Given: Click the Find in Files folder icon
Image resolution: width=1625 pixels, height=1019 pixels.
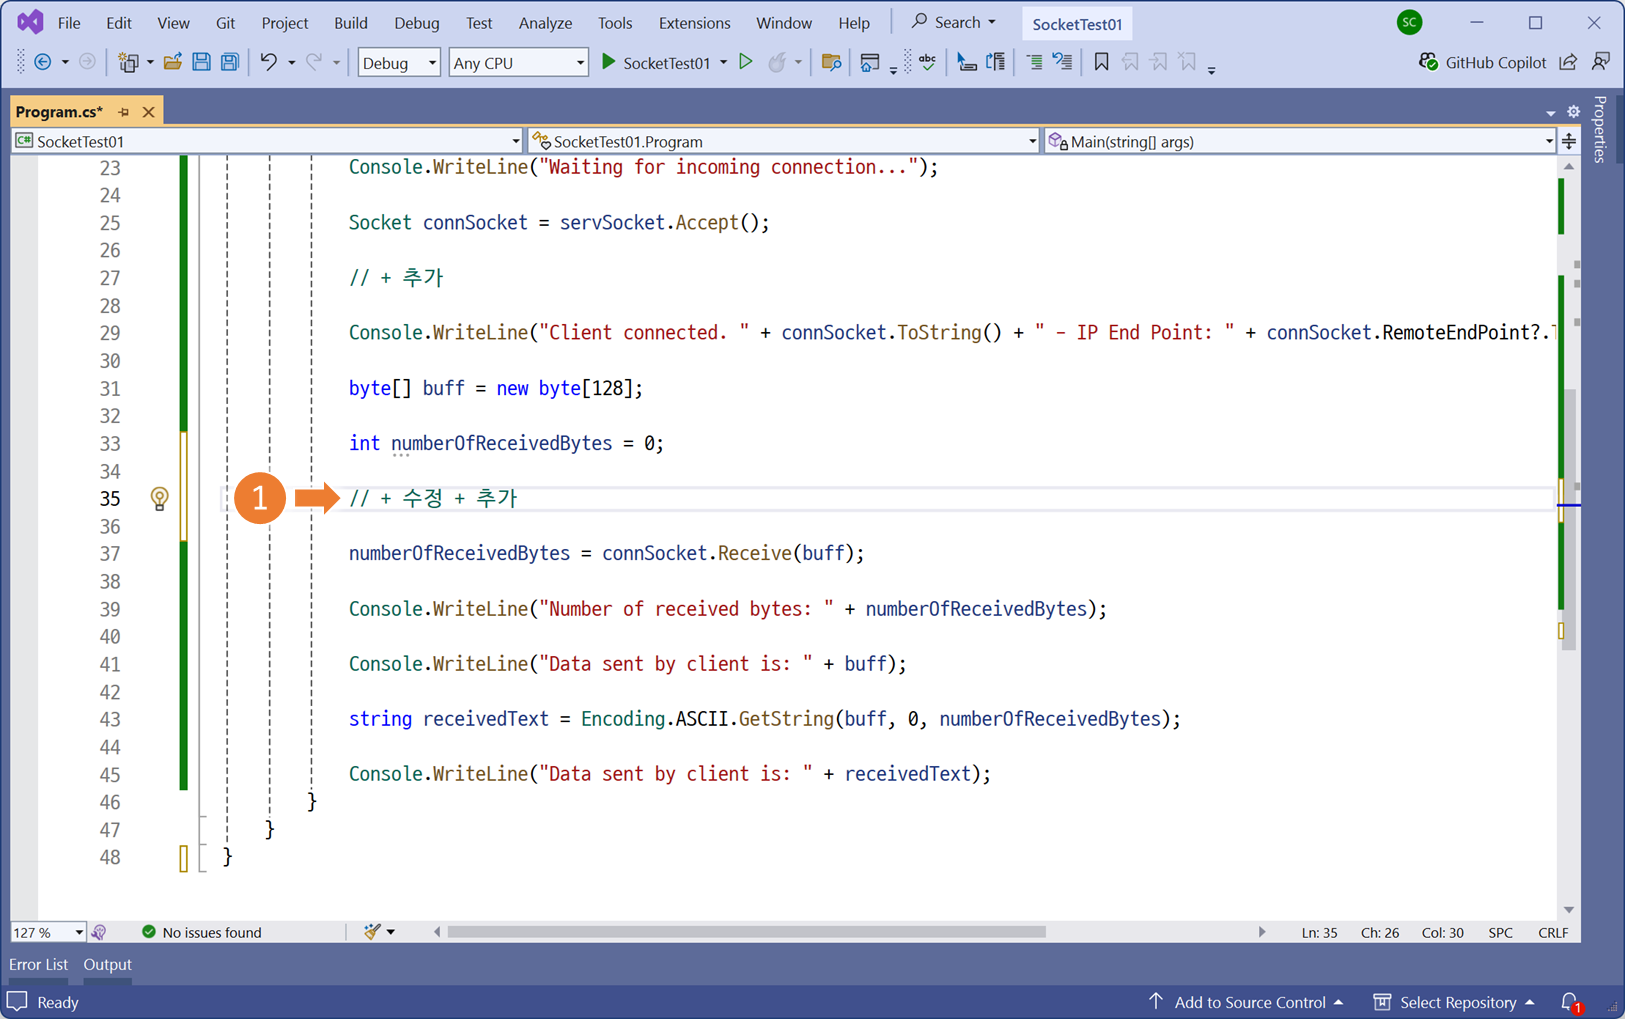Looking at the screenshot, I should [x=831, y=62].
